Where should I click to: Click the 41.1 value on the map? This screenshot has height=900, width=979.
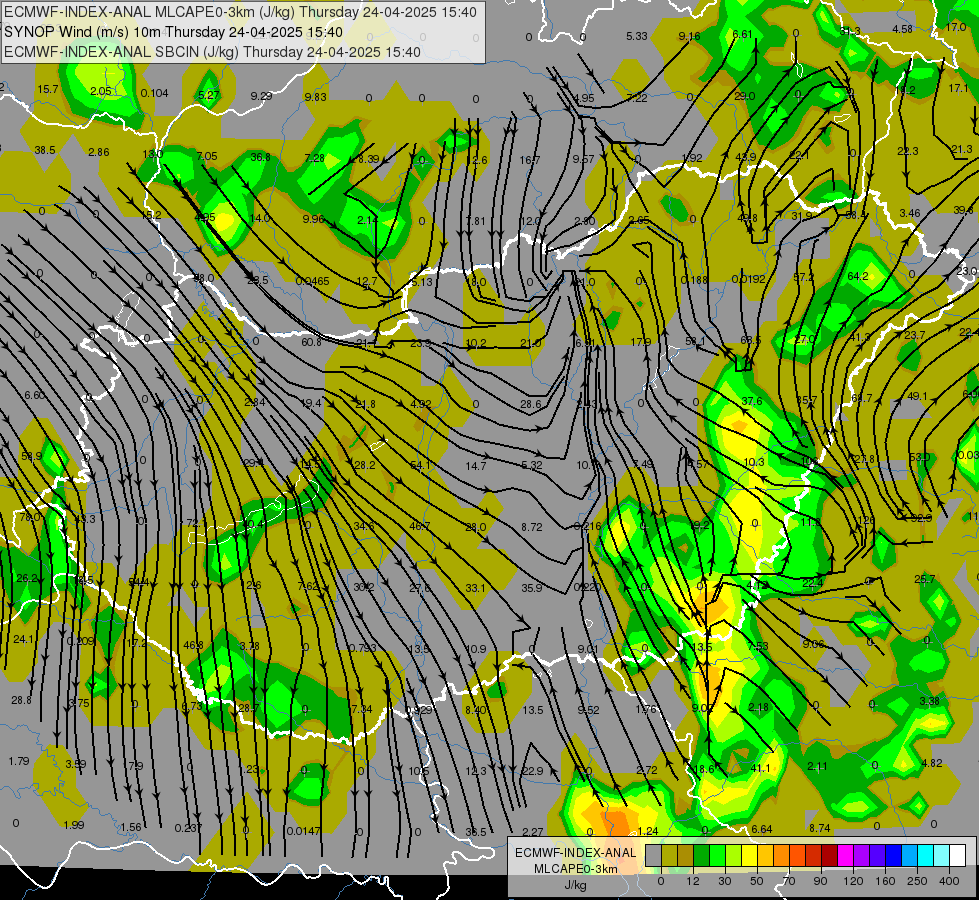(760, 768)
